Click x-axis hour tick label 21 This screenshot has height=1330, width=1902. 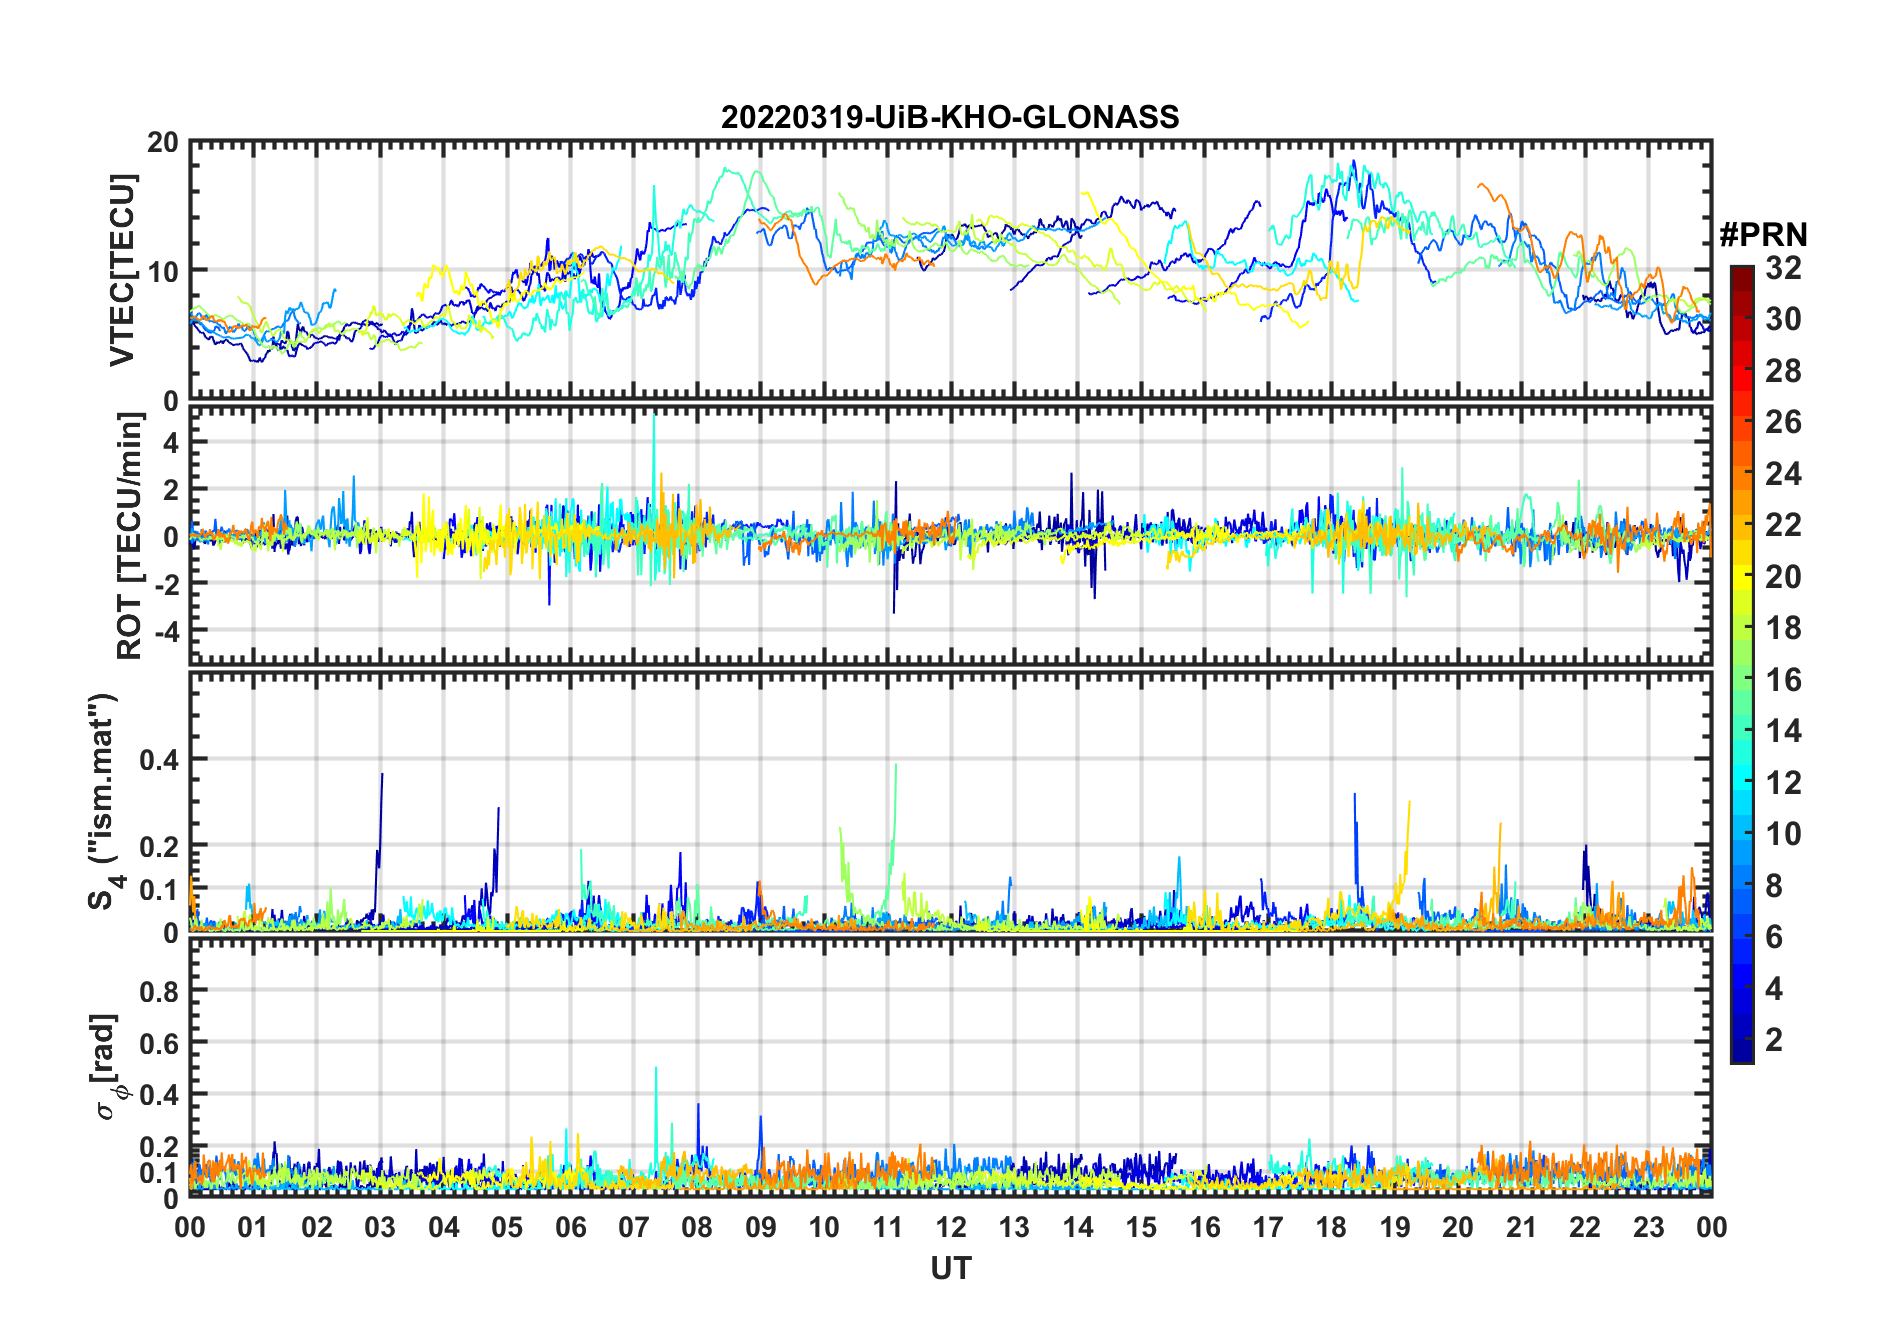click(x=1521, y=1228)
